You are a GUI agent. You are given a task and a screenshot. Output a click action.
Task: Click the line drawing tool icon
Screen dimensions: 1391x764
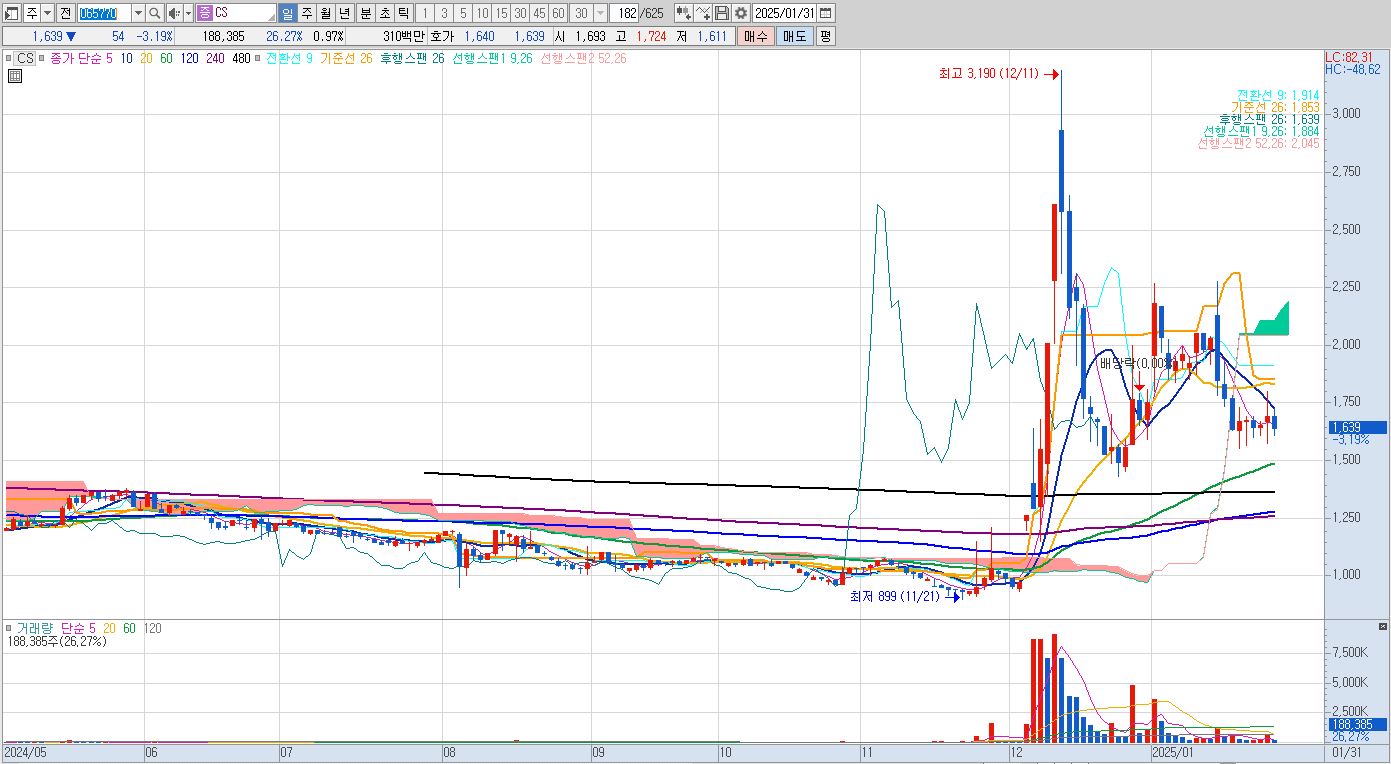pos(703,13)
